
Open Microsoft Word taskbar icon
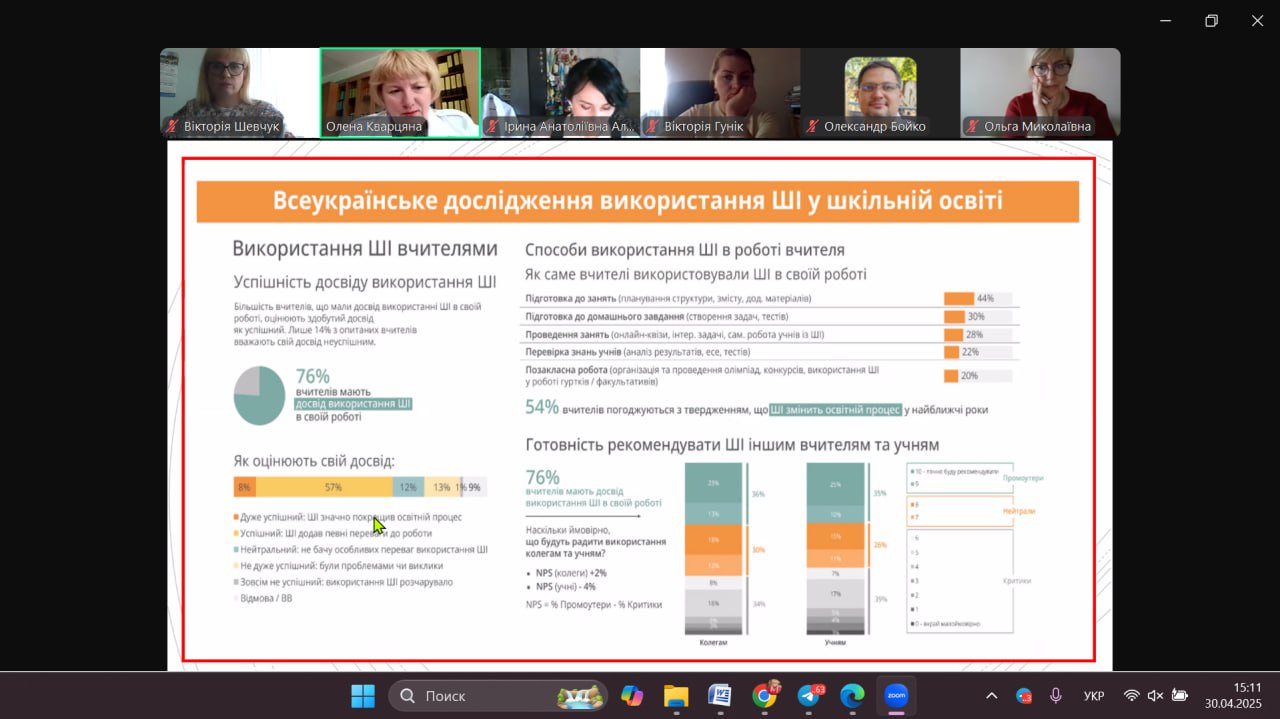click(x=720, y=695)
